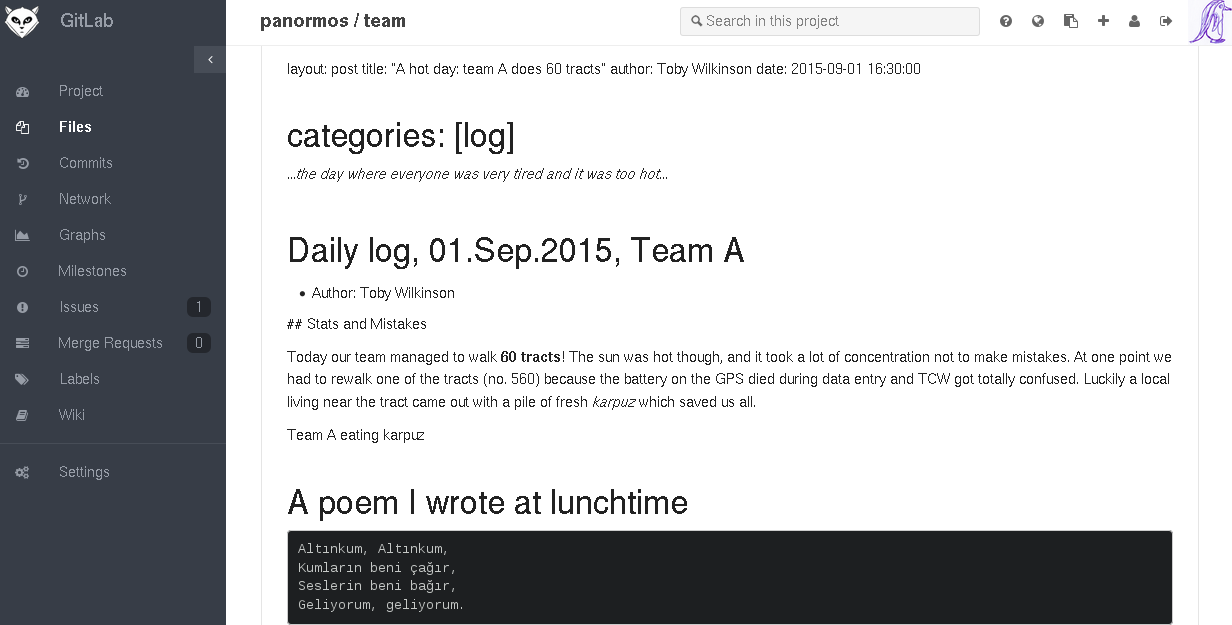Open the Project menu item
This screenshot has width=1232, height=625.
pos(80,91)
